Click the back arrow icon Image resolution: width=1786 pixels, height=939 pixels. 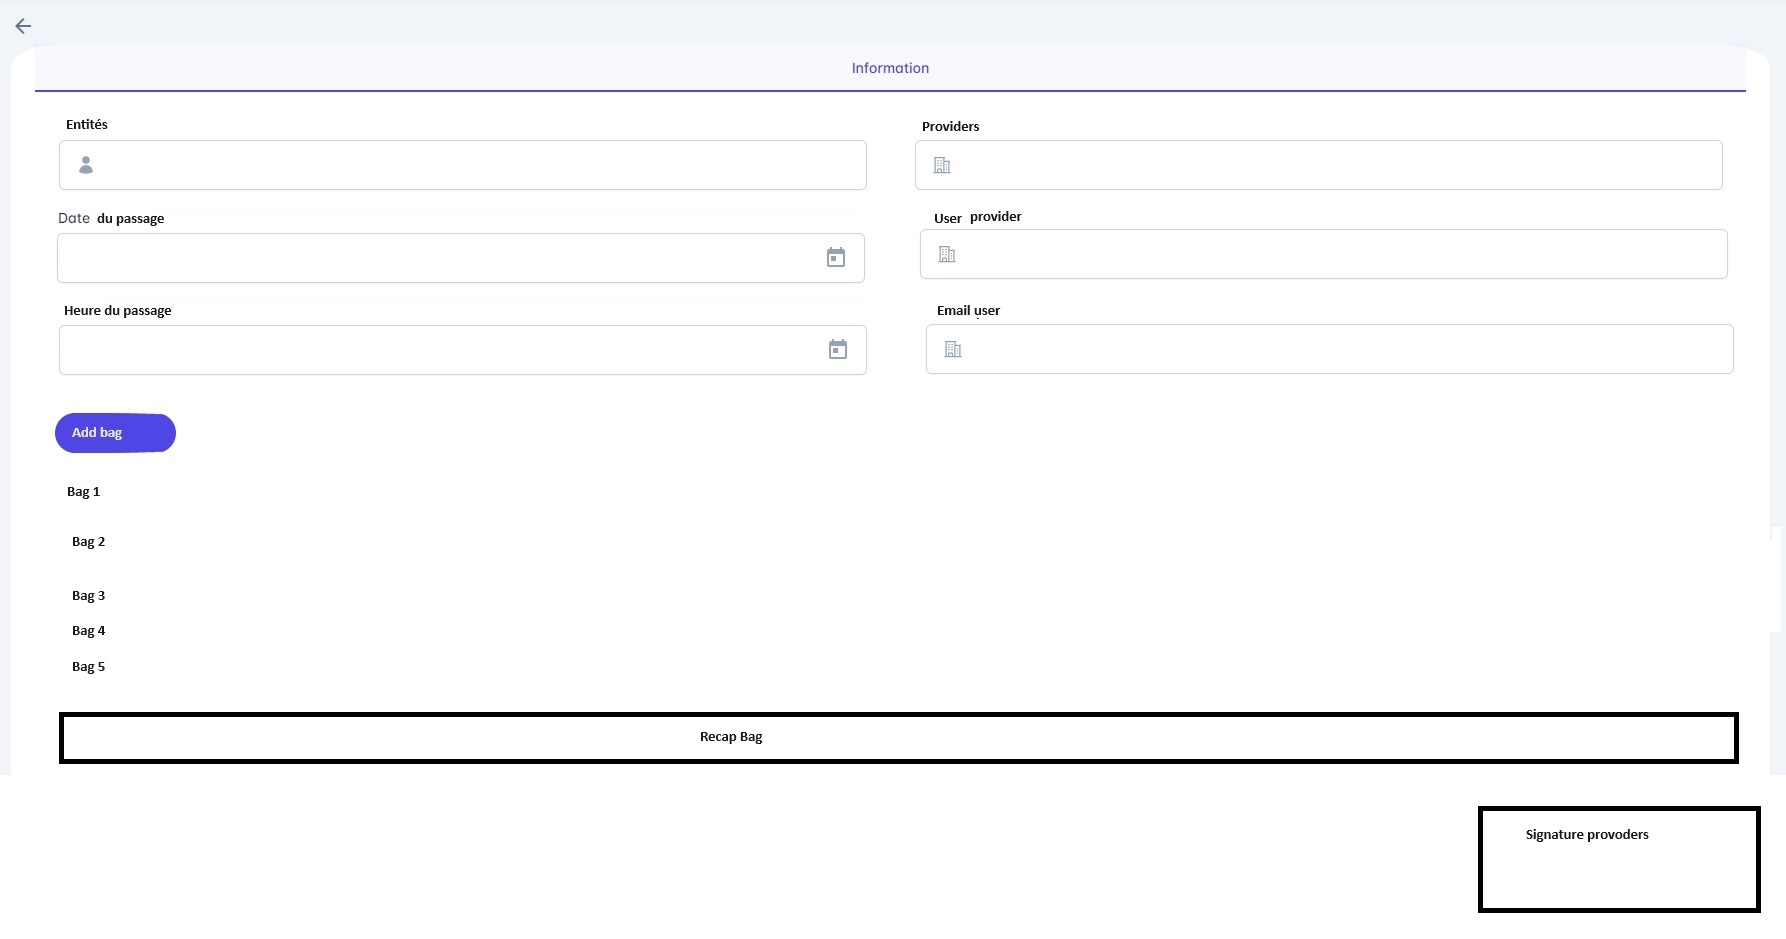(x=23, y=26)
